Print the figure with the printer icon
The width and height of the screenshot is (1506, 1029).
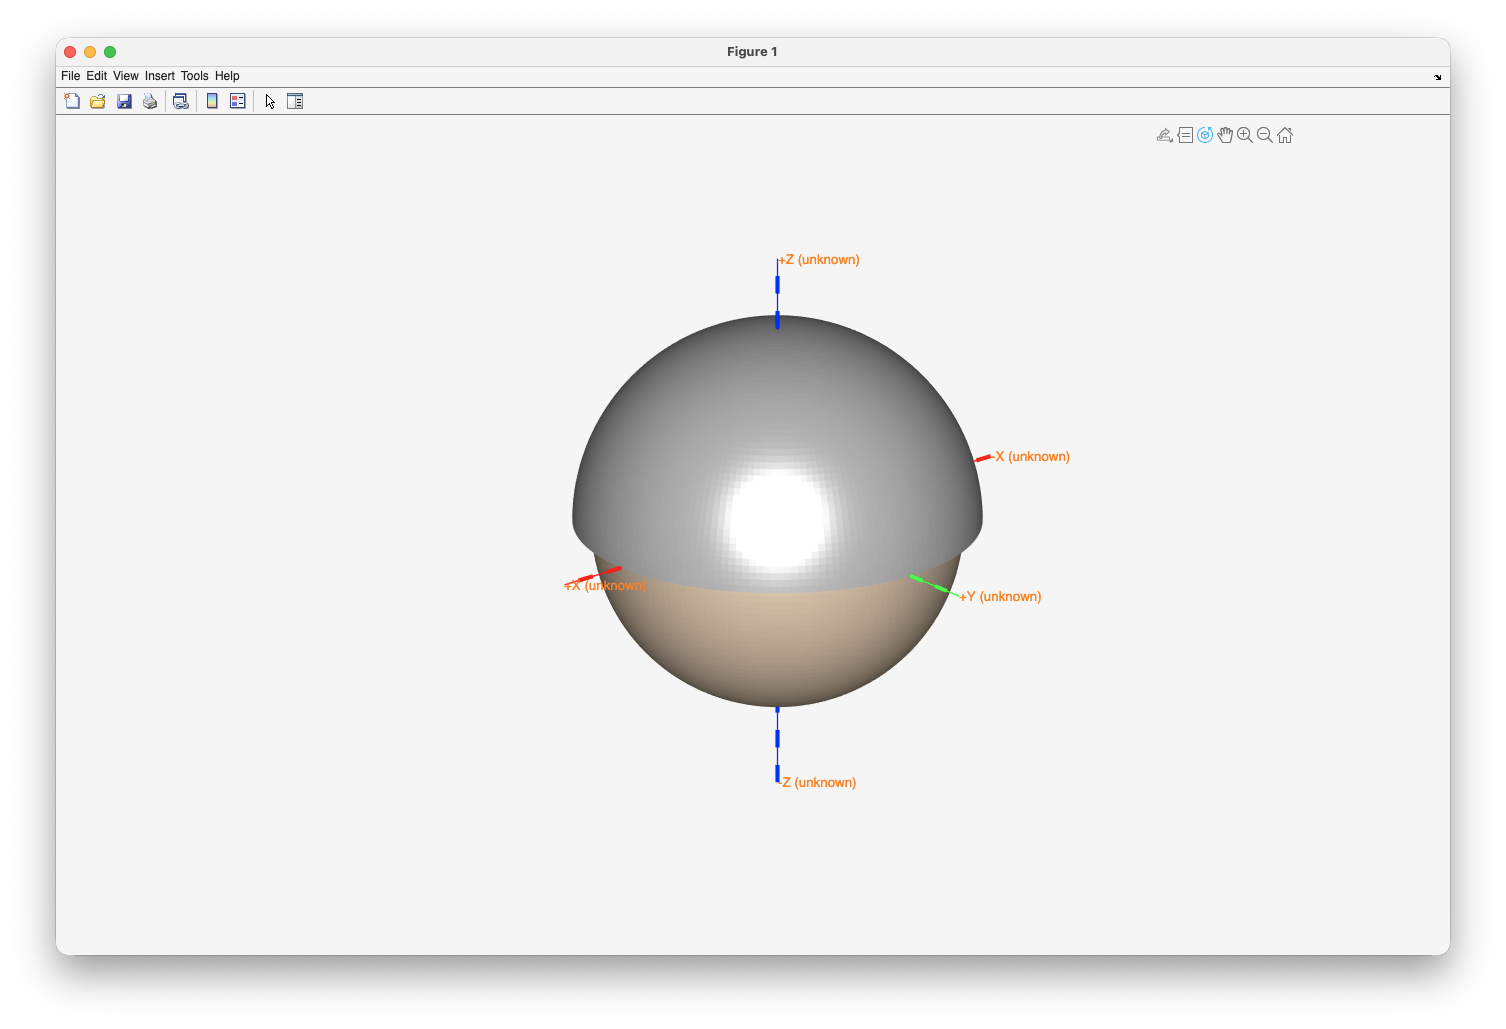click(150, 101)
